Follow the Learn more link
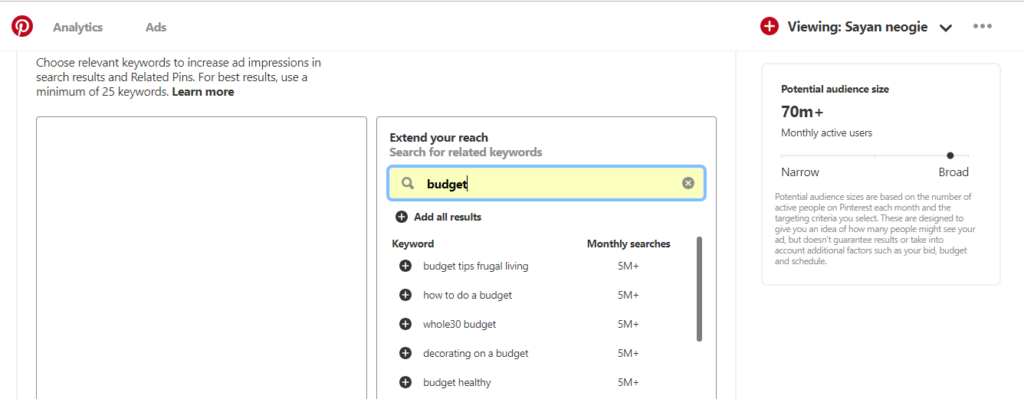Image resolution: width=1024 pixels, height=399 pixels. pyautogui.click(x=203, y=92)
